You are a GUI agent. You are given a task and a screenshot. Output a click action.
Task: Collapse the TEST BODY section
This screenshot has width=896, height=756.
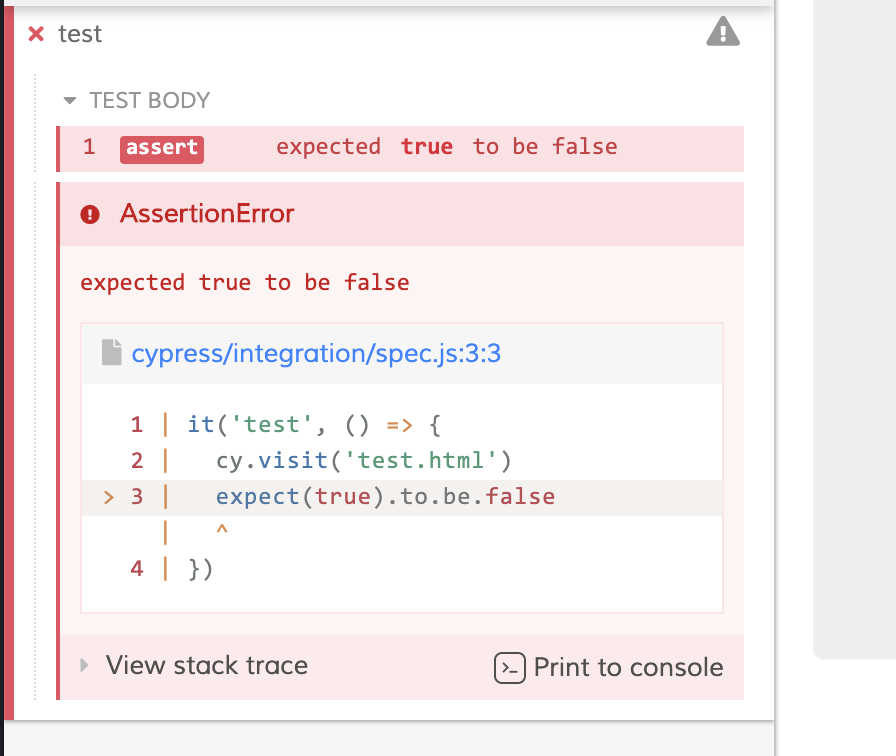(x=68, y=100)
